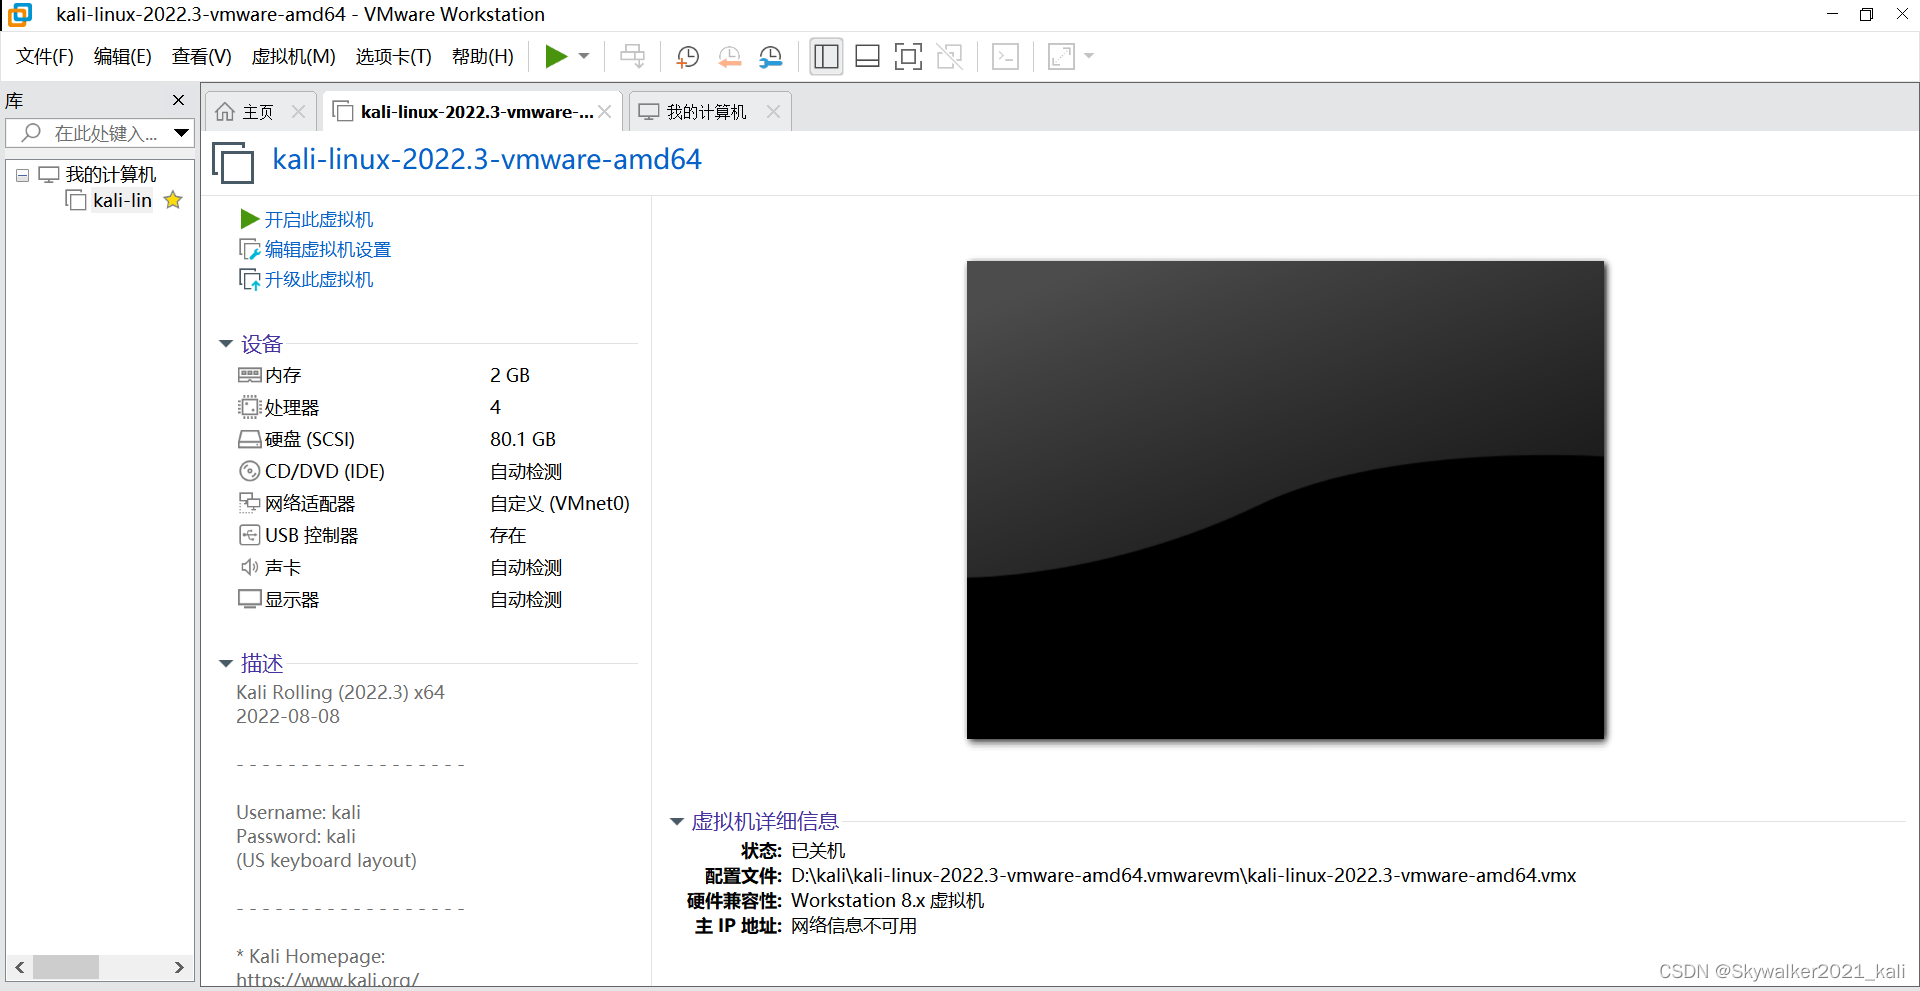Collapse the 虚拟机详细信息 section
This screenshot has height=991, width=1920.
click(676, 822)
